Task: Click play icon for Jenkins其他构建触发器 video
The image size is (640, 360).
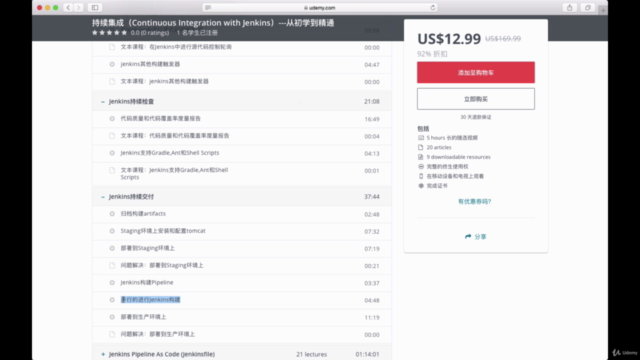Action: click(x=112, y=64)
